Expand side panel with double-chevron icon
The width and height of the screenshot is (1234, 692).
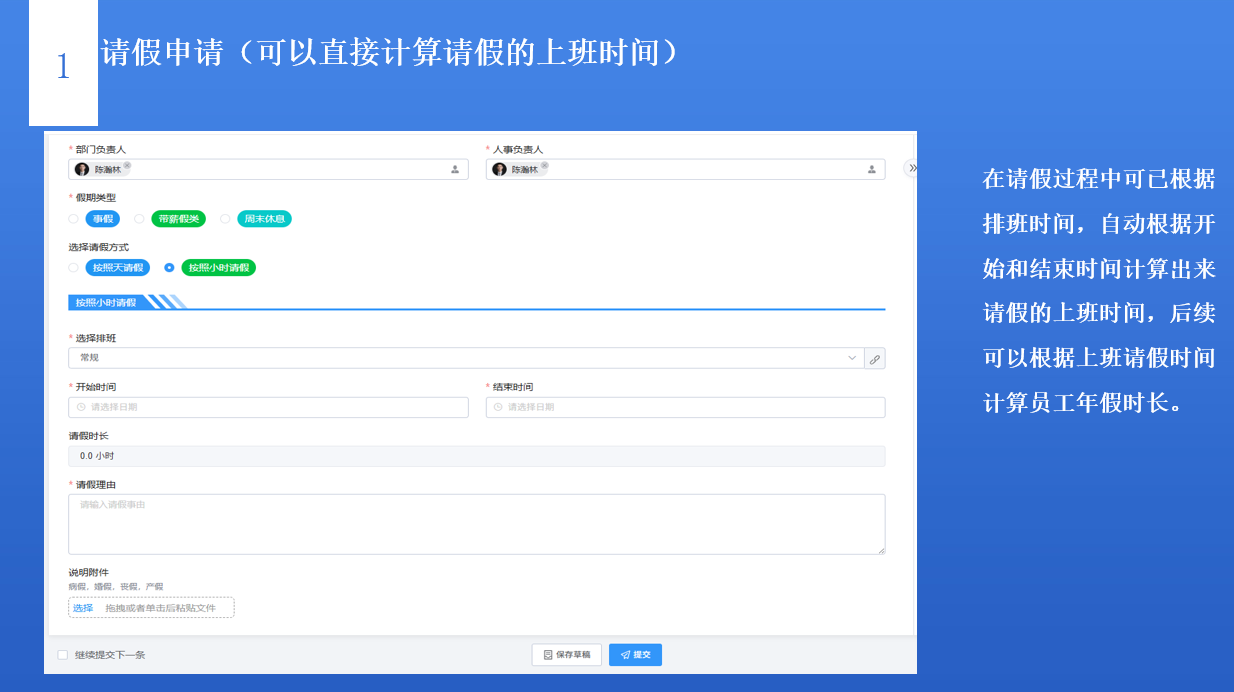(912, 168)
